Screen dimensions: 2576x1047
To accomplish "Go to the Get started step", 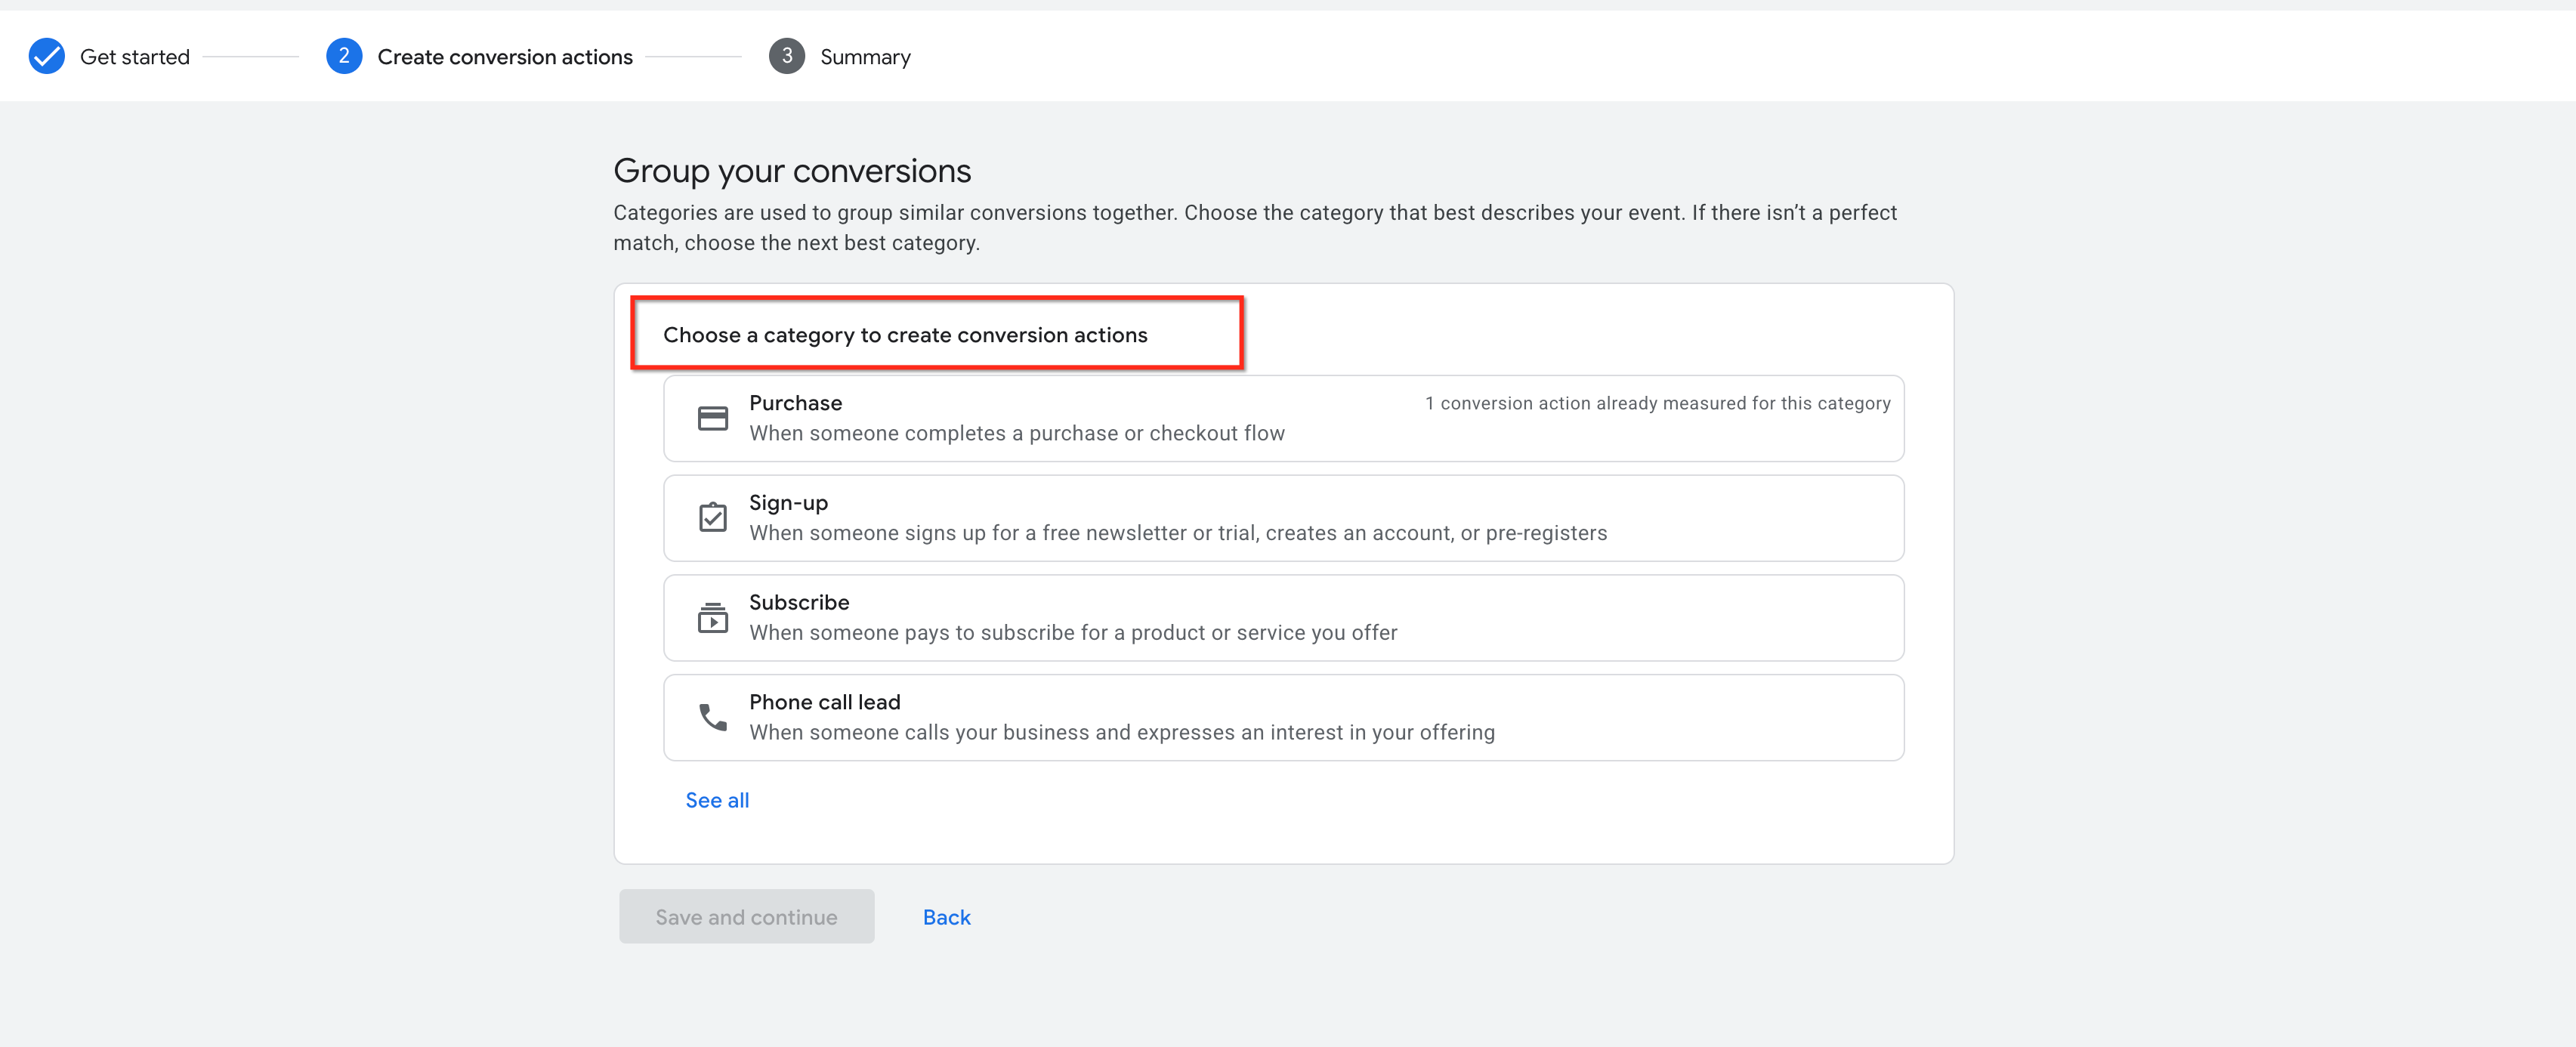I will (x=134, y=57).
